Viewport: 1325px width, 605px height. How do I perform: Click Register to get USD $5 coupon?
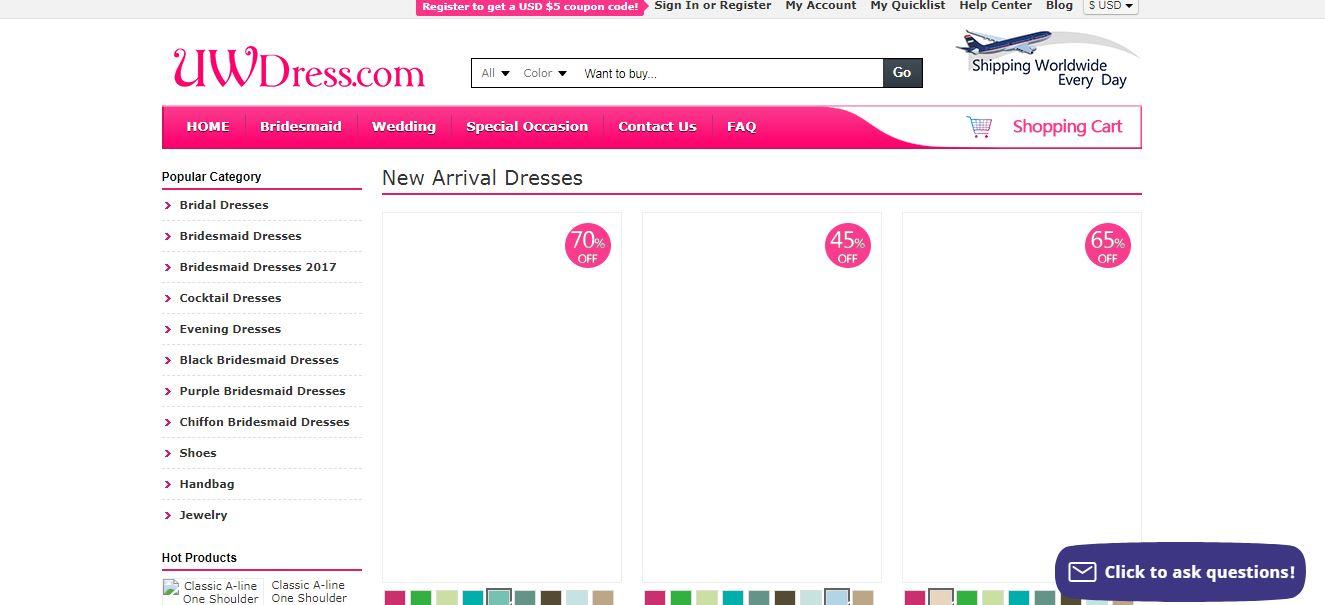pyautogui.click(x=530, y=7)
